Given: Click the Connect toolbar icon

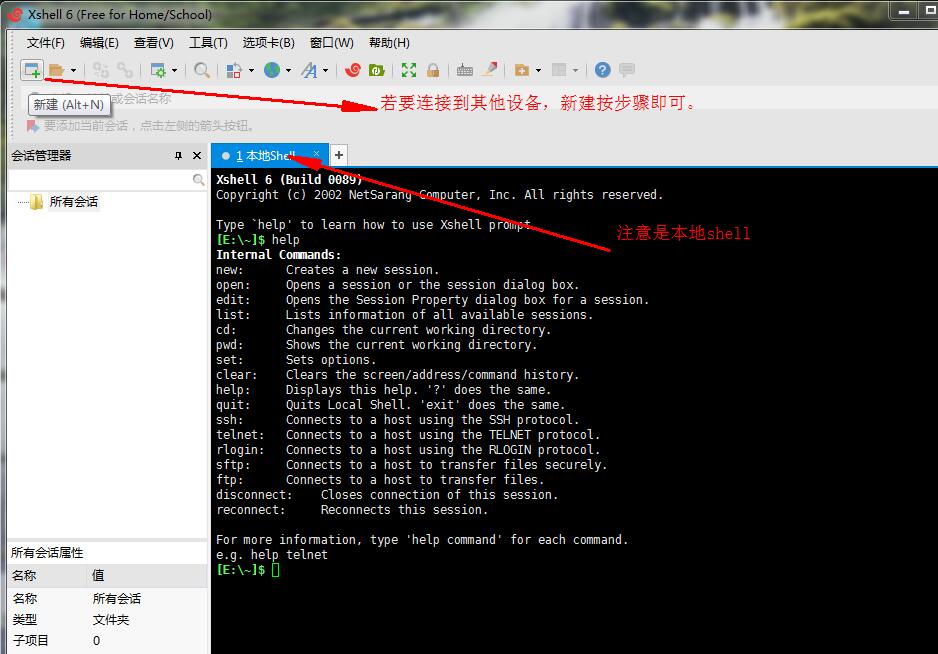Looking at the screenshot, I should coord(100,71).
